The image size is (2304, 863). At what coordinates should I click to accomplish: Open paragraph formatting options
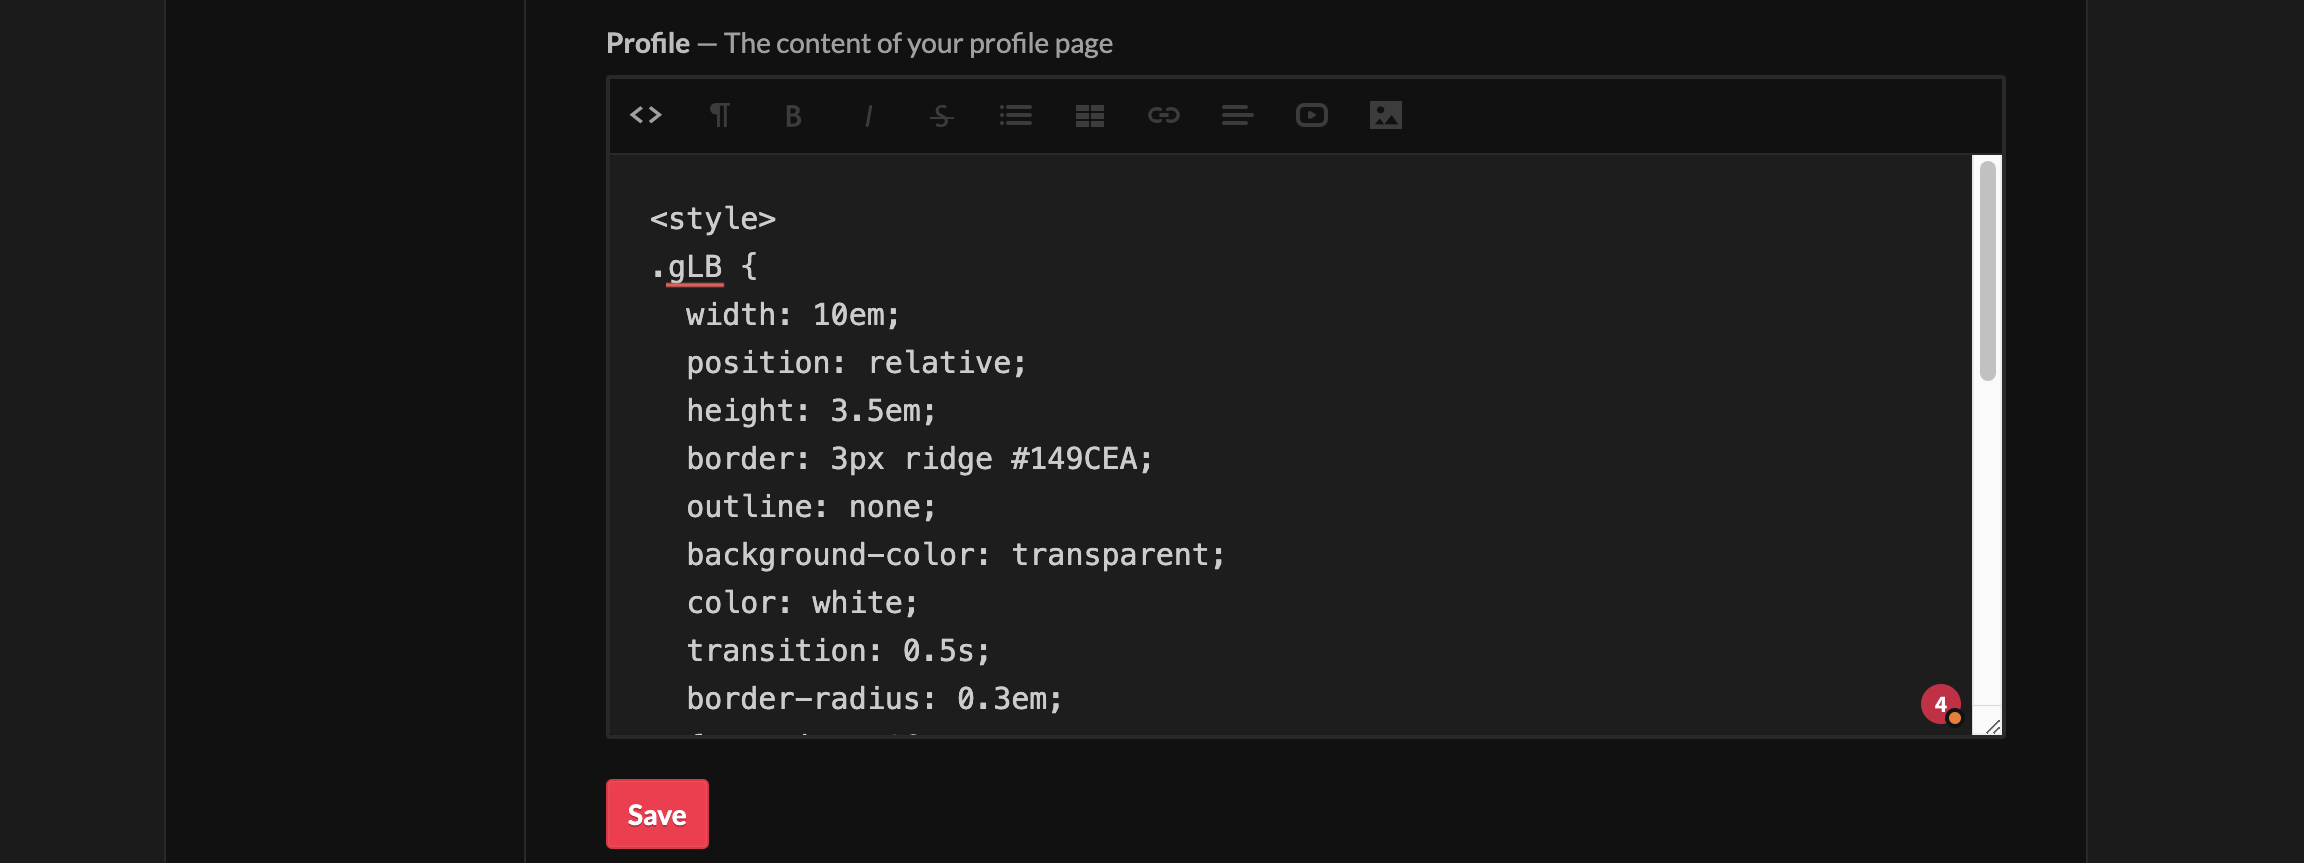pos(720,115)
